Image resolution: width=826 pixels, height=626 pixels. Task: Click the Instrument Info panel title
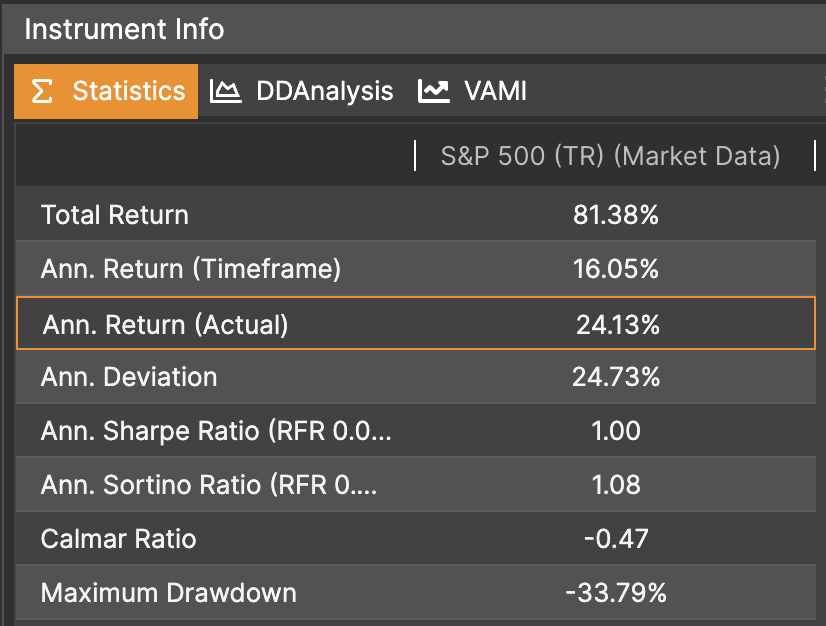[x=124, y=29]
